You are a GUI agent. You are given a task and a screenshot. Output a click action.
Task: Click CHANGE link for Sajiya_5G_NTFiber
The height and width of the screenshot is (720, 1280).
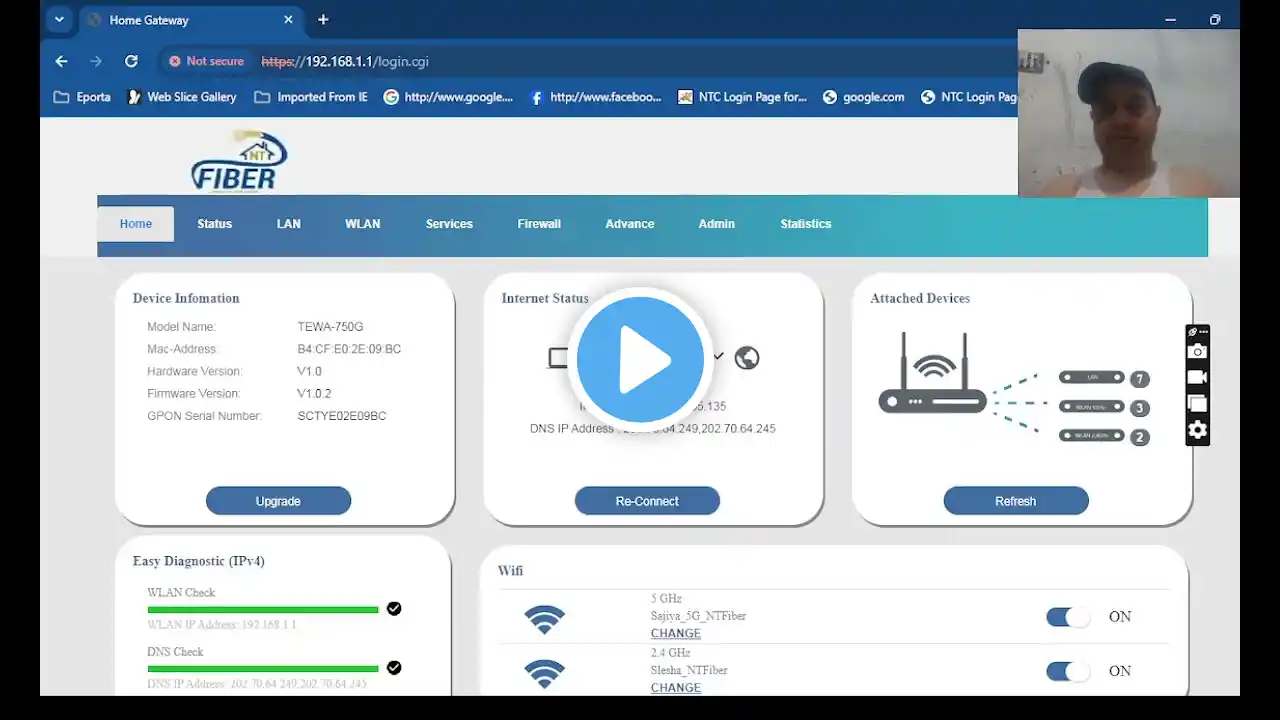(676, 633)
